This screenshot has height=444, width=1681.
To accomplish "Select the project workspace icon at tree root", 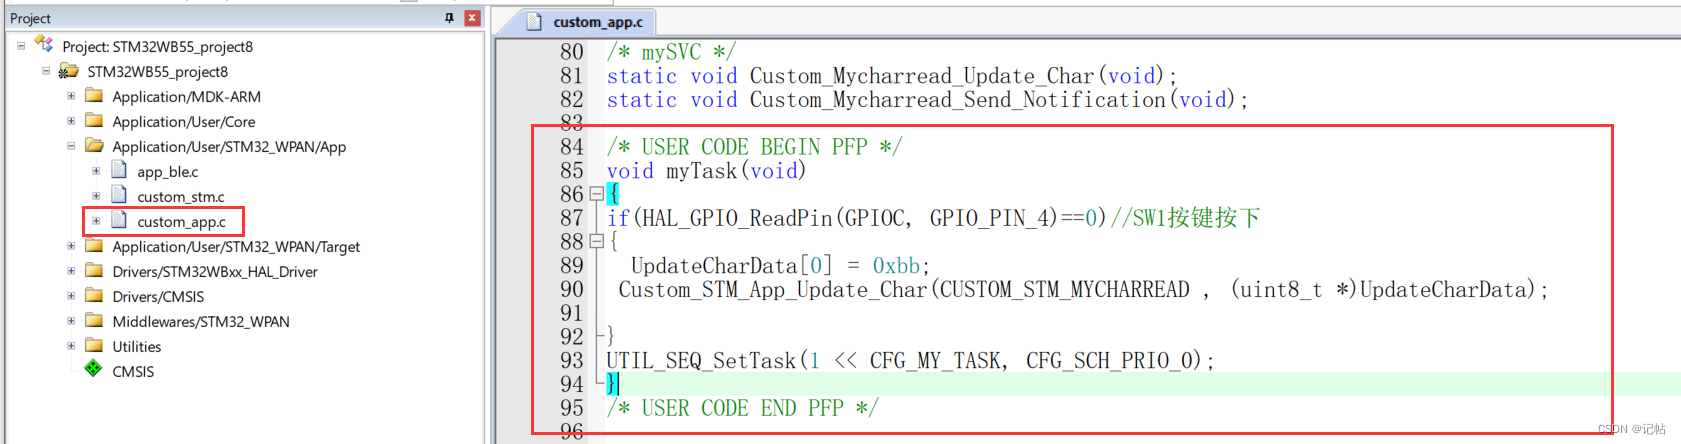I will coord(44,44).
